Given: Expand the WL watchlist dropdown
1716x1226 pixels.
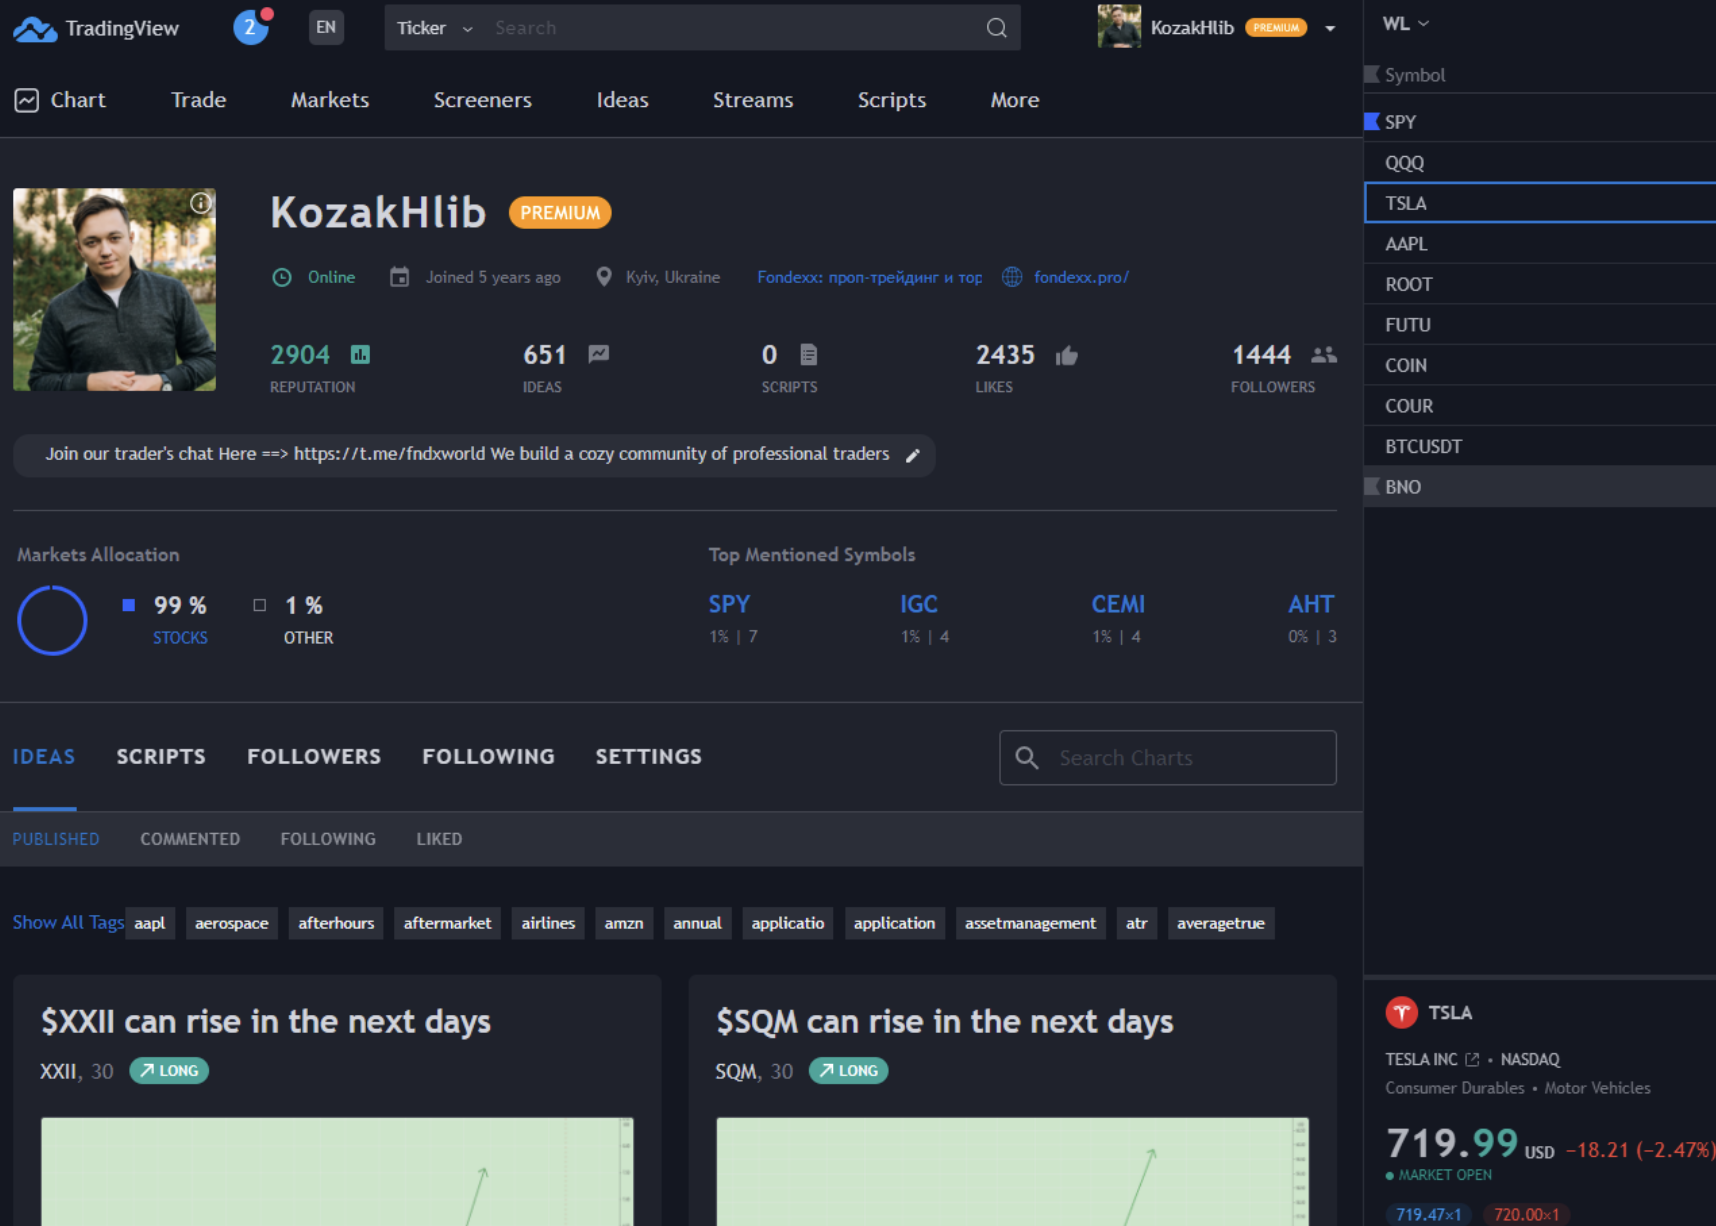Looking at the screenshot, I should pos(1405,24).
